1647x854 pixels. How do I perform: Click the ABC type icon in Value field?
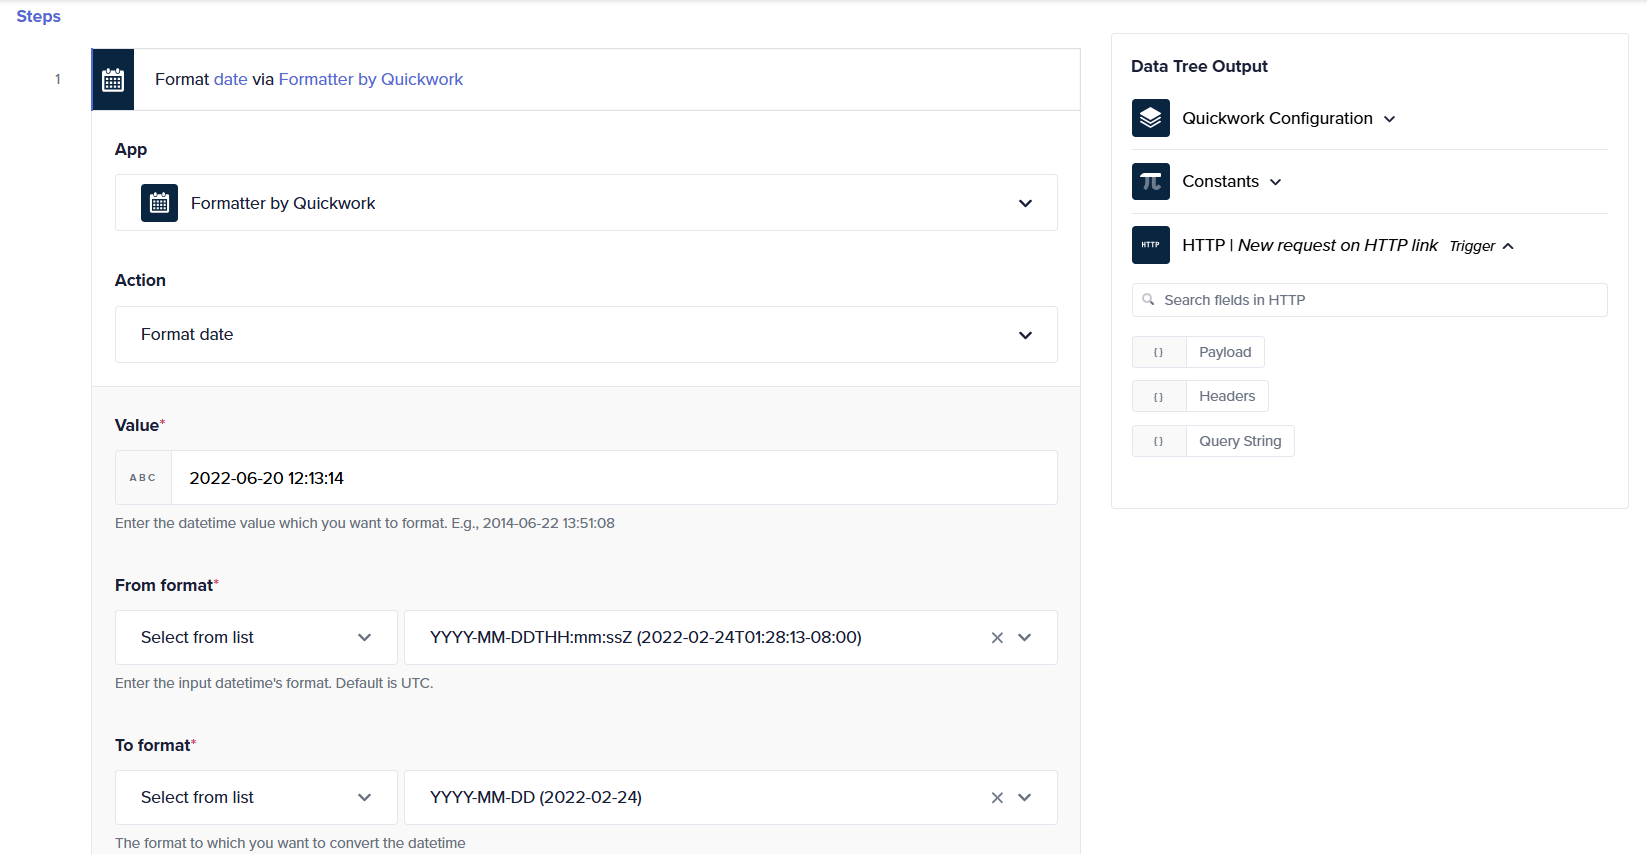(x=143, y=478)
